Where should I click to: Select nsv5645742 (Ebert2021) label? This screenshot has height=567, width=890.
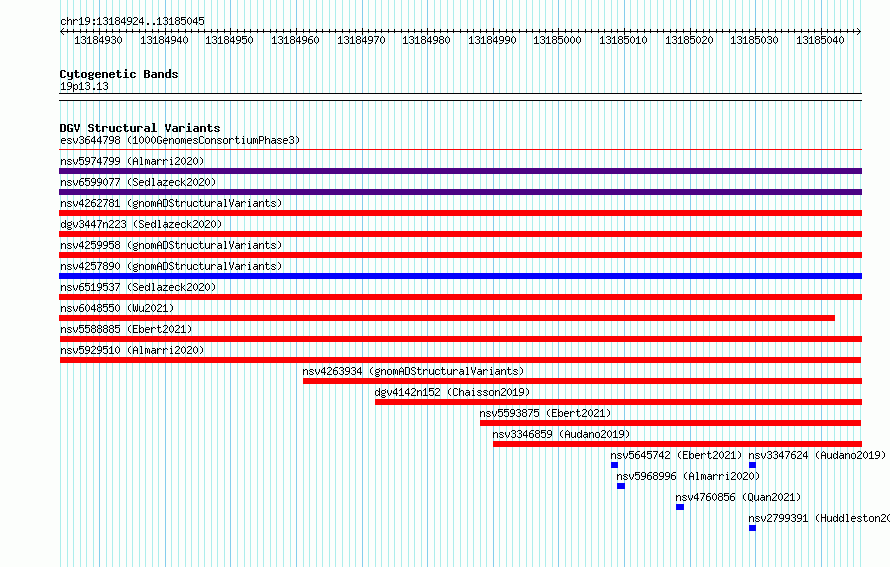(676, 455)
